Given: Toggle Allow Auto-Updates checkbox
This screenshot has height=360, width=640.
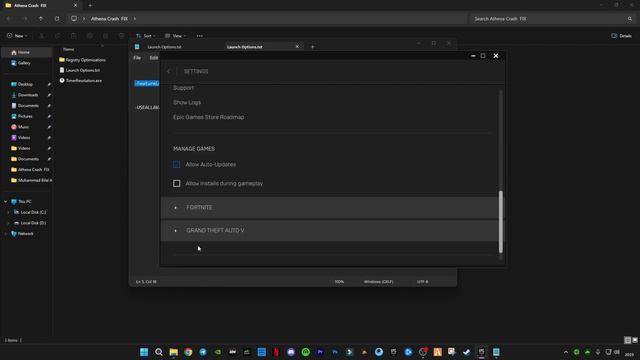Looking at the screenshot, I should pyautogui.click(x=177, y=164).
